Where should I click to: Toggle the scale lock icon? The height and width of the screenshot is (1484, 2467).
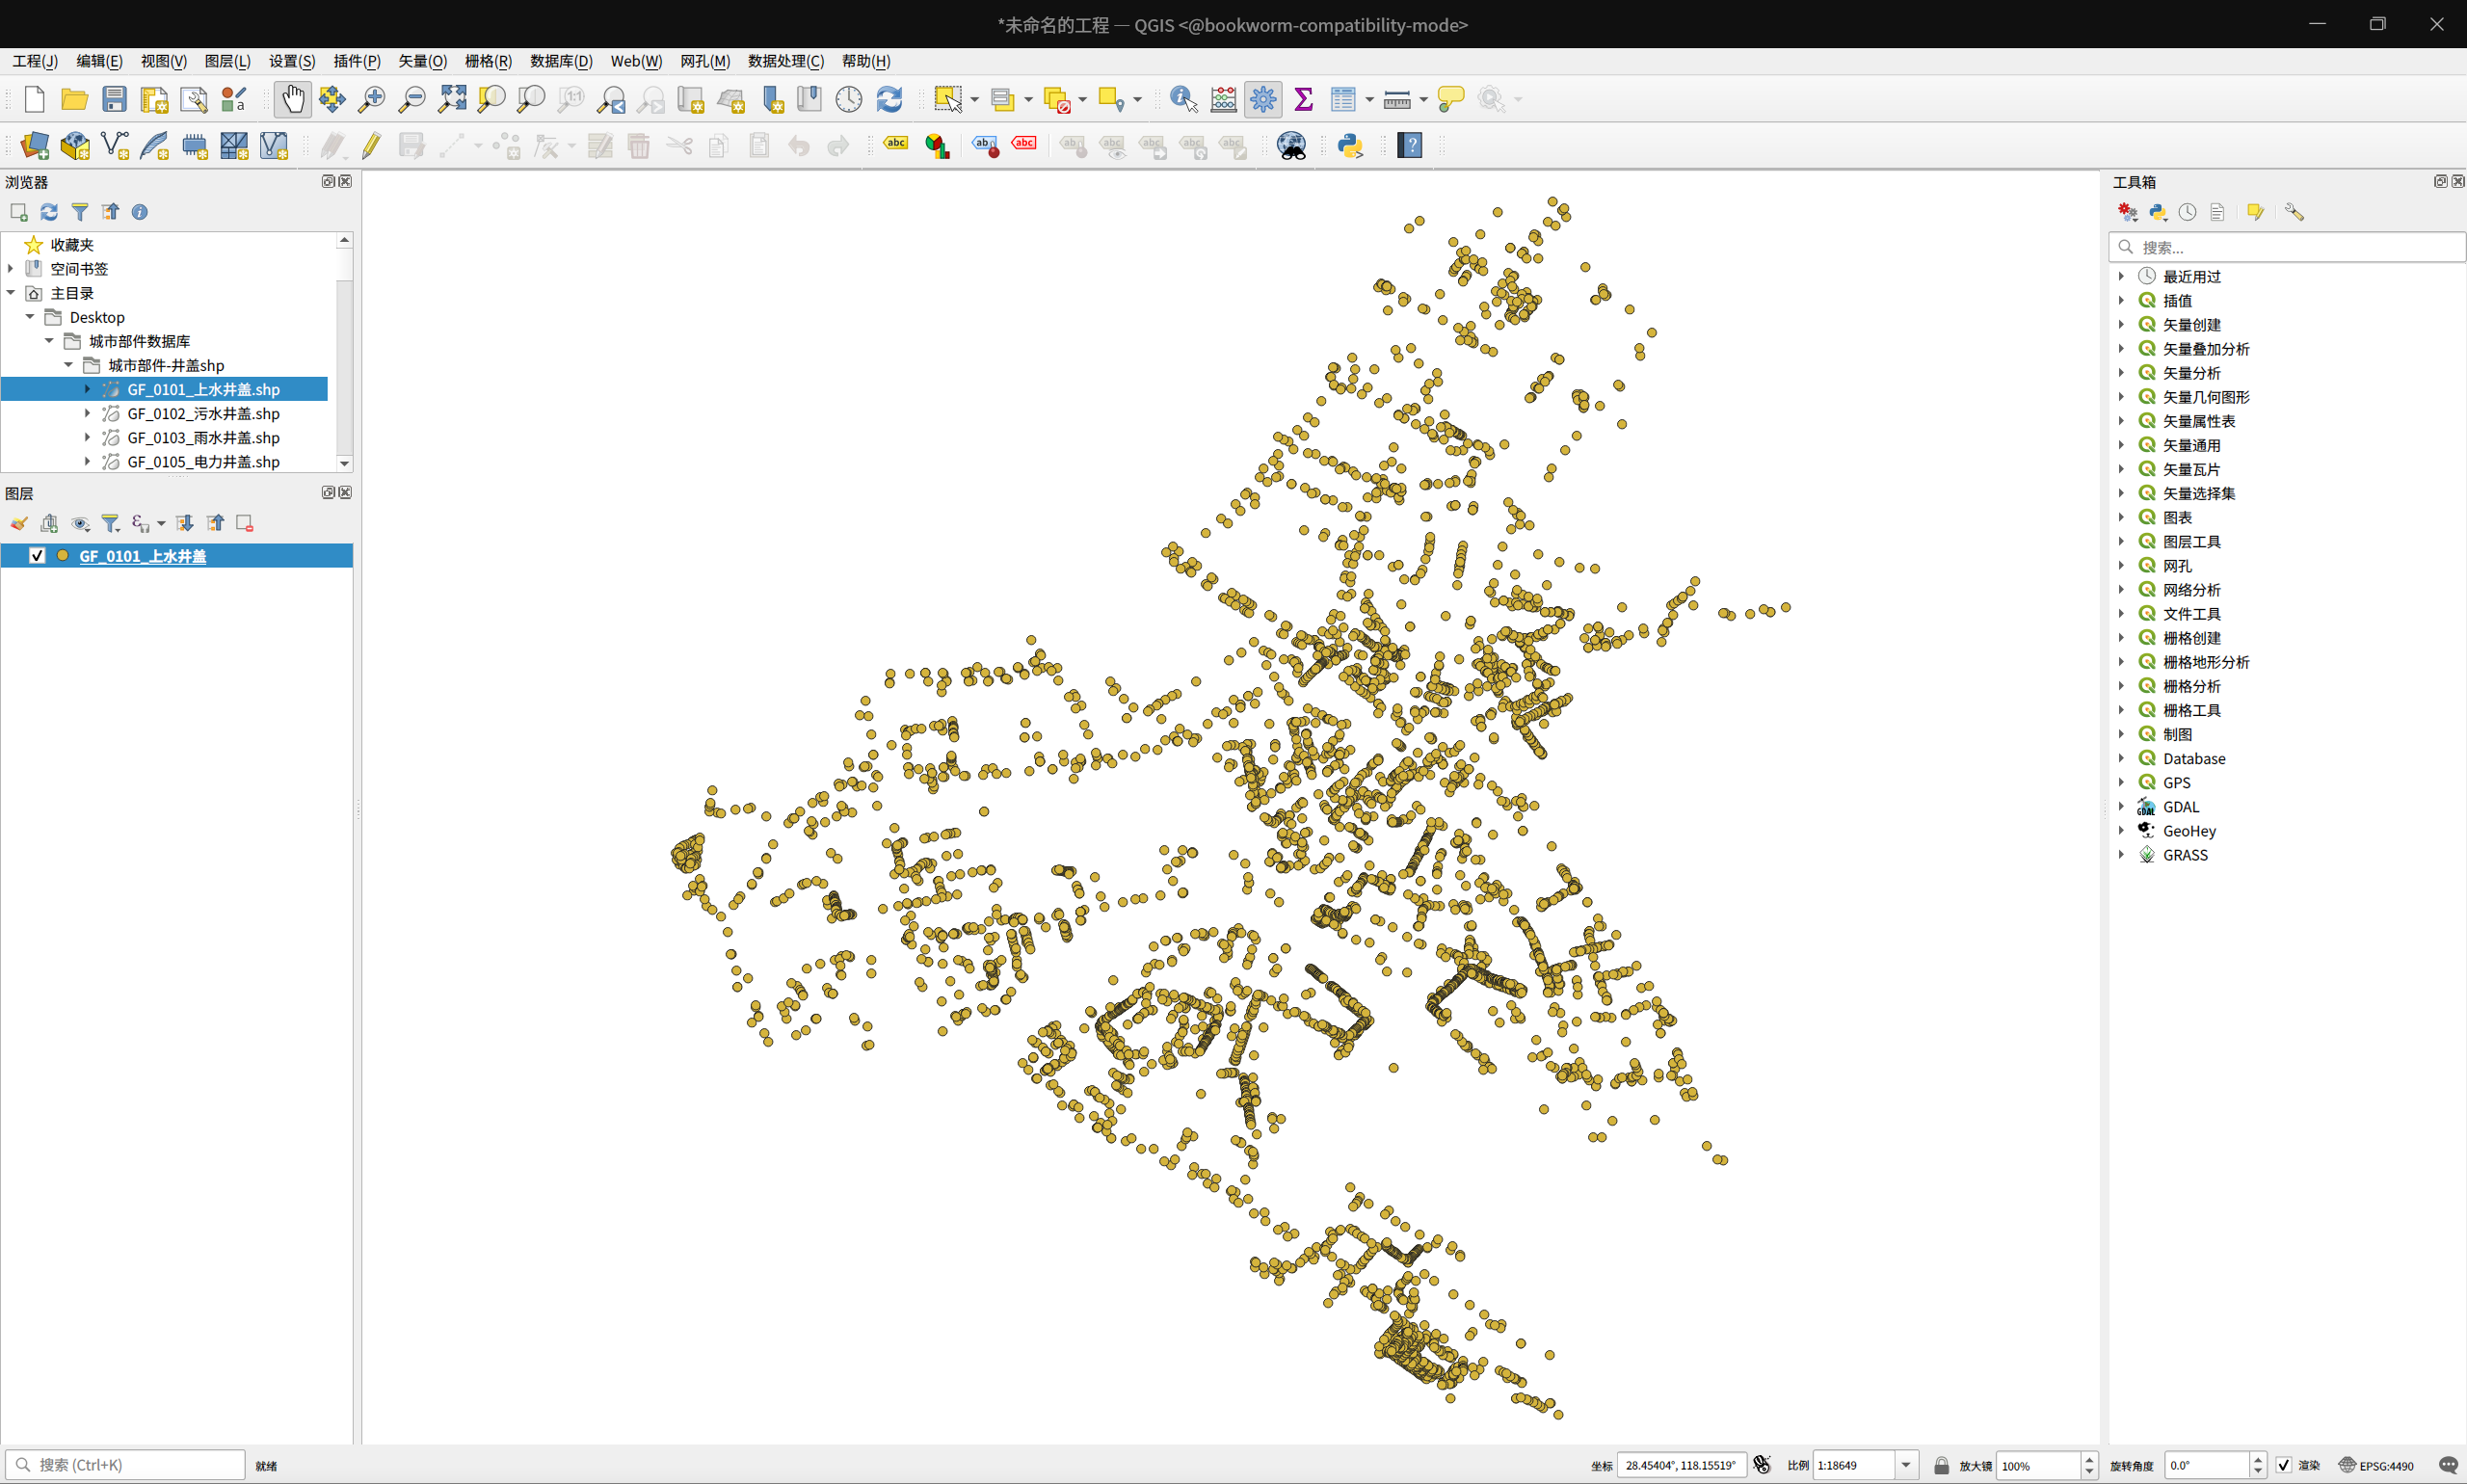1941,1465
